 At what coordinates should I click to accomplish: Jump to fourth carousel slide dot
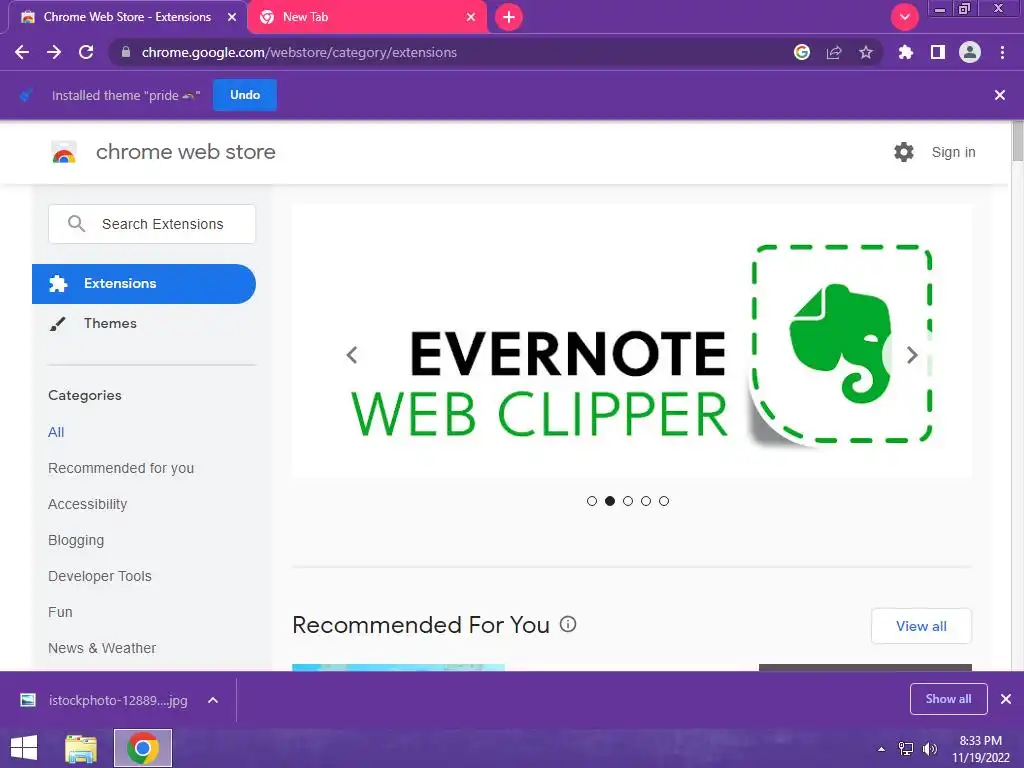[646, 501]
